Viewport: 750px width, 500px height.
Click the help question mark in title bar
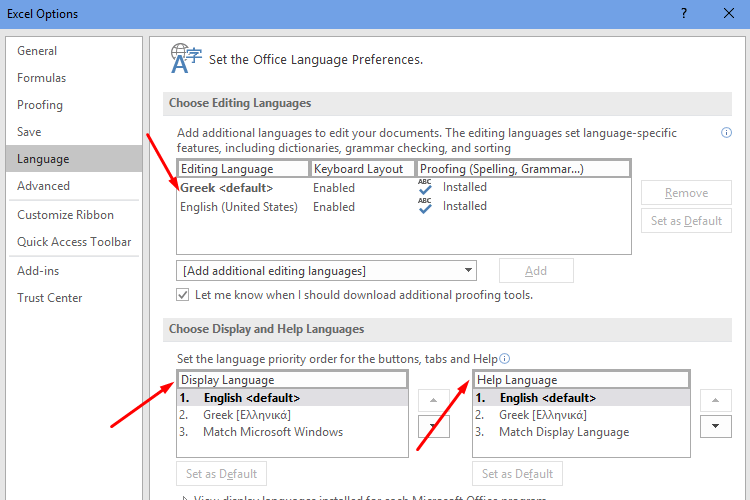[x=684, y=13]
